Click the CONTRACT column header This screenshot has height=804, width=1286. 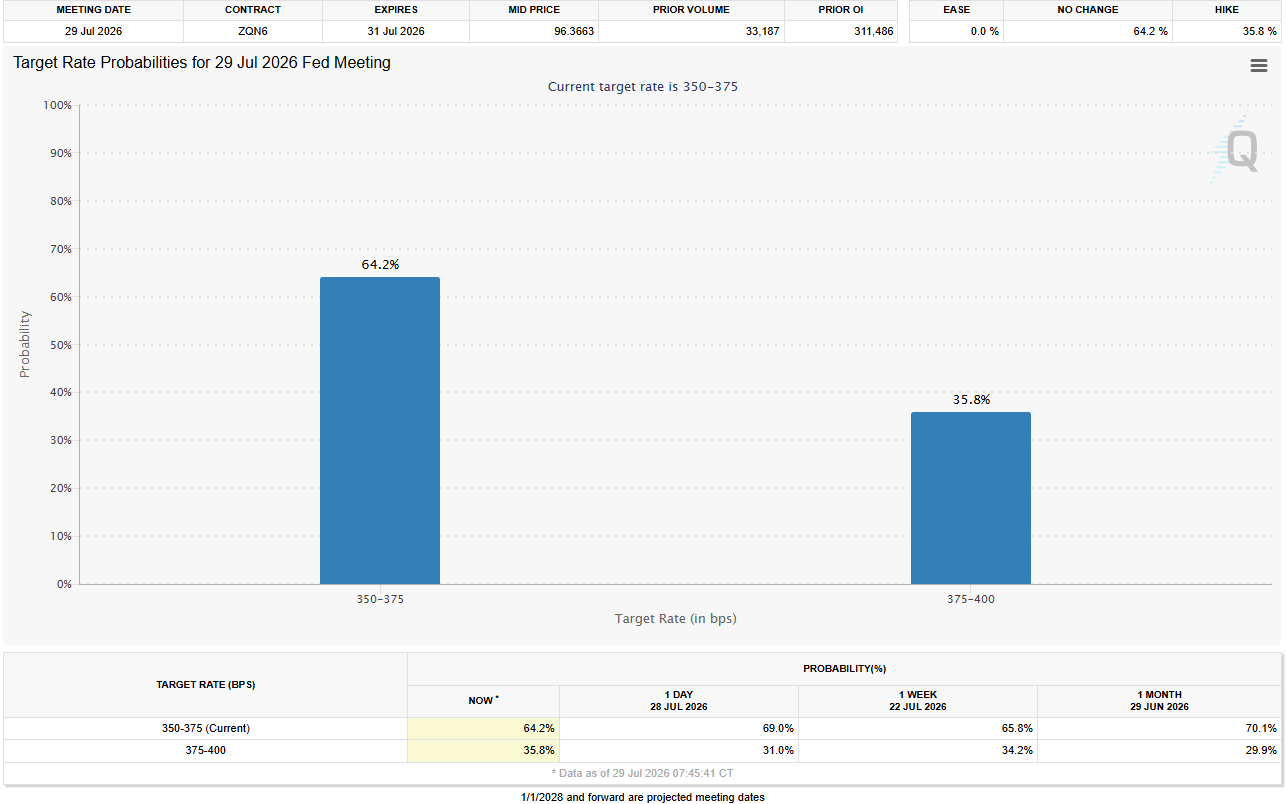pos(253,9)
